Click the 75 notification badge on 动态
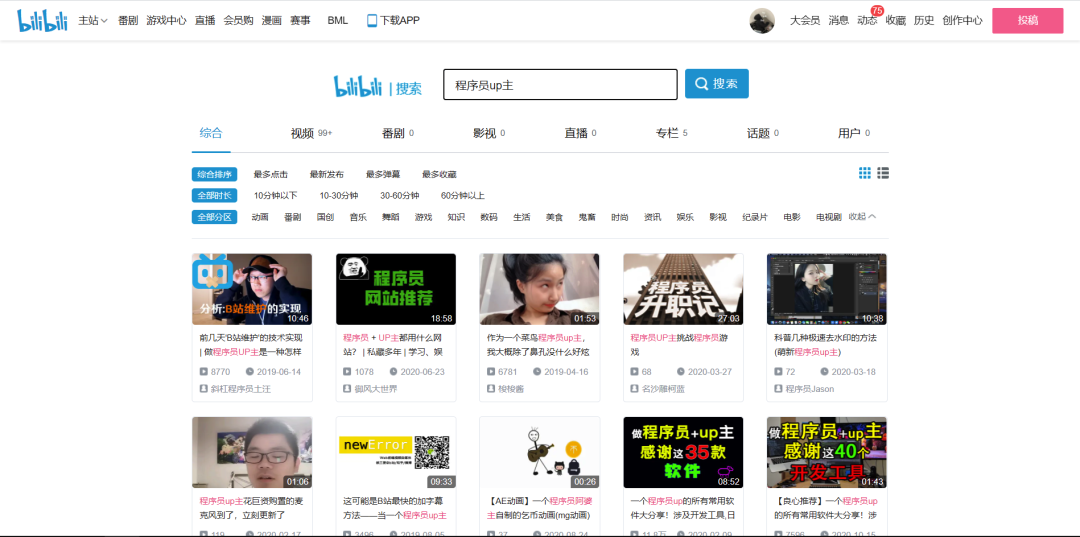 [x=877, y=11]
